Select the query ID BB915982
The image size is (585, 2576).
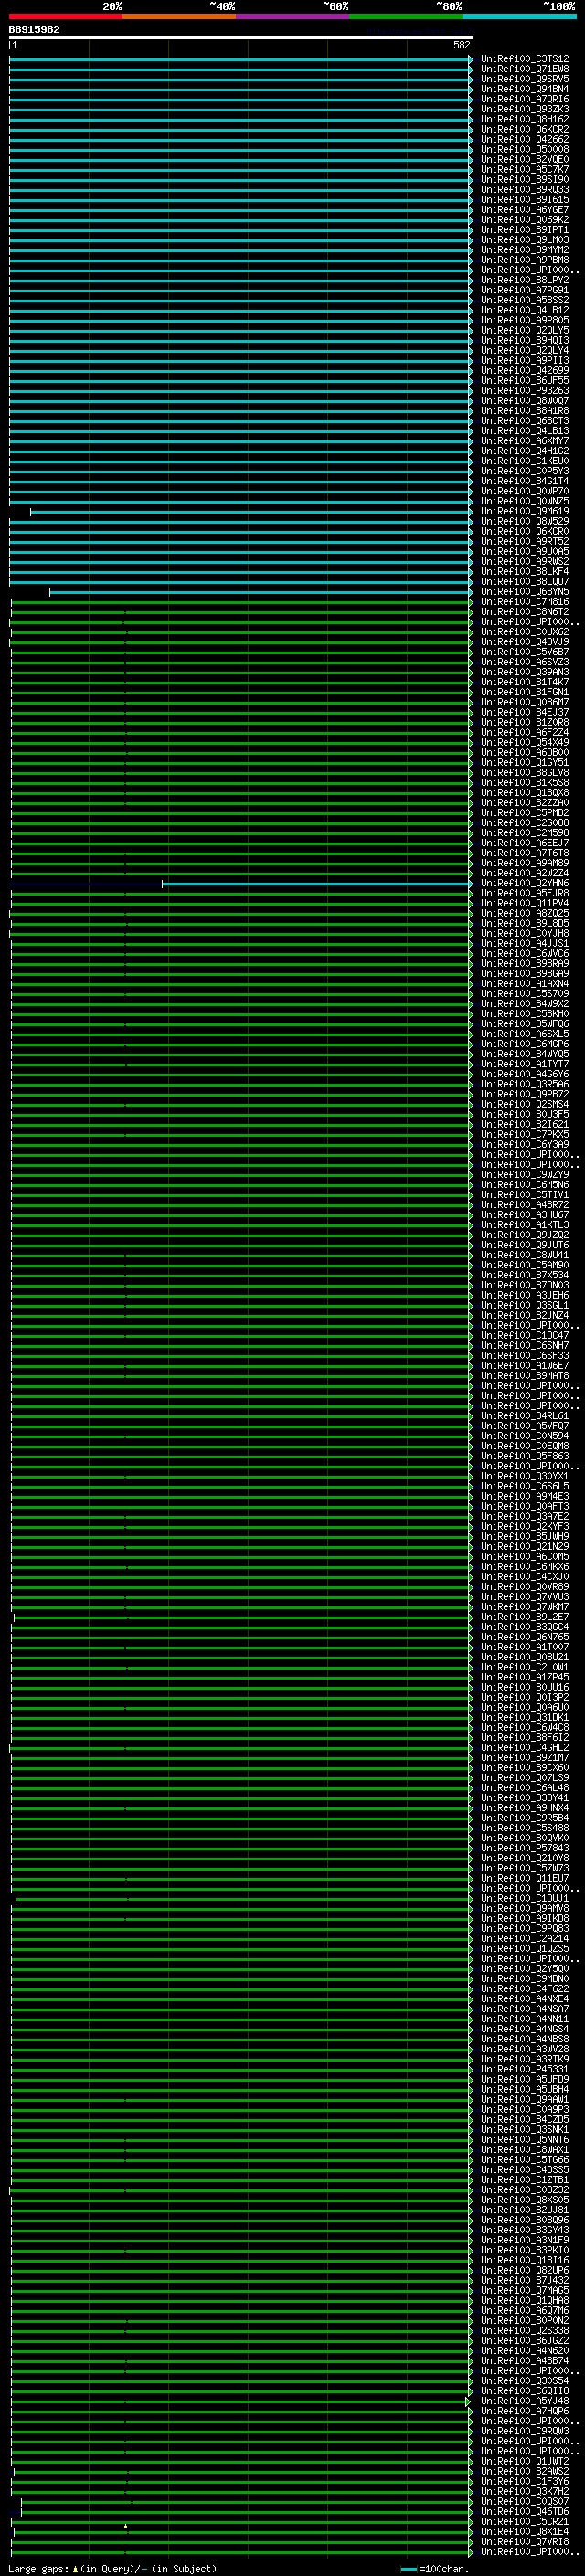(34, 29)
